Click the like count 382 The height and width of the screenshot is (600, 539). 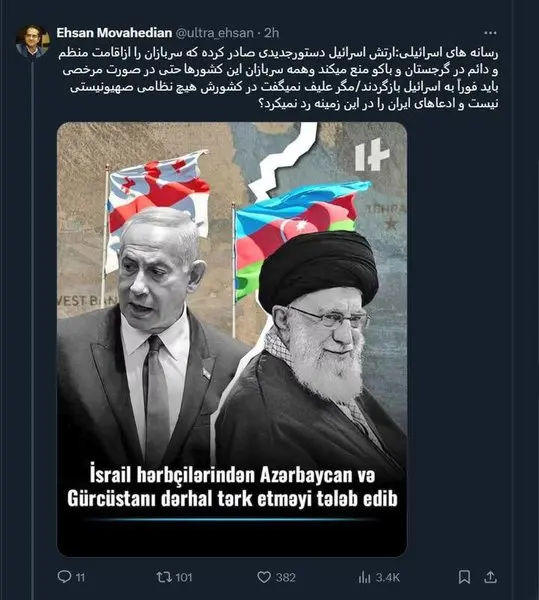[x=285, y=577]
